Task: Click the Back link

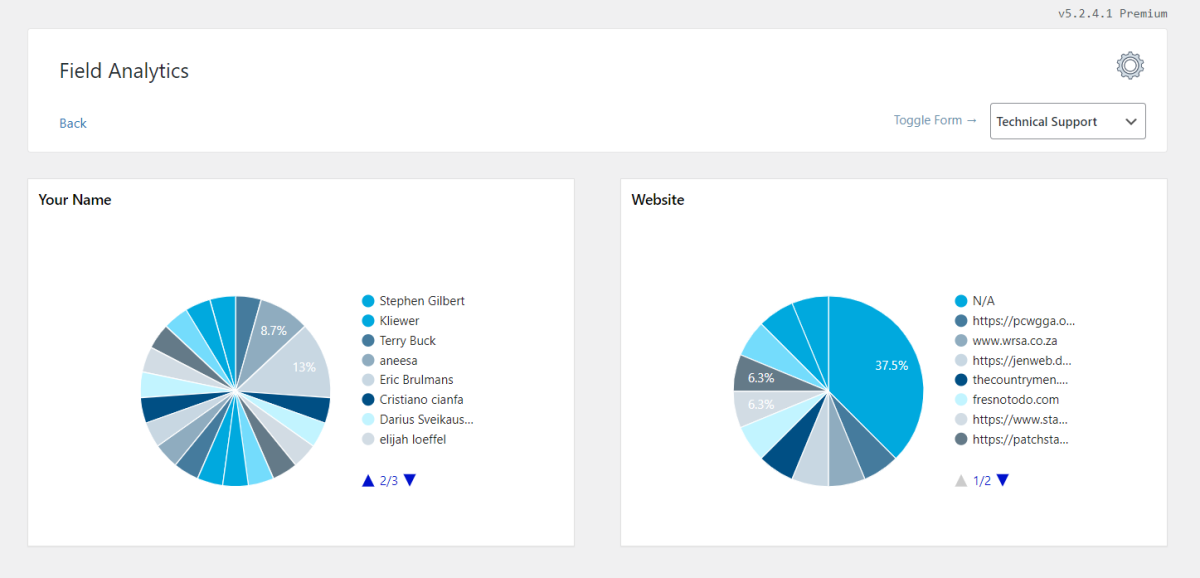Action: coord(73,123)
